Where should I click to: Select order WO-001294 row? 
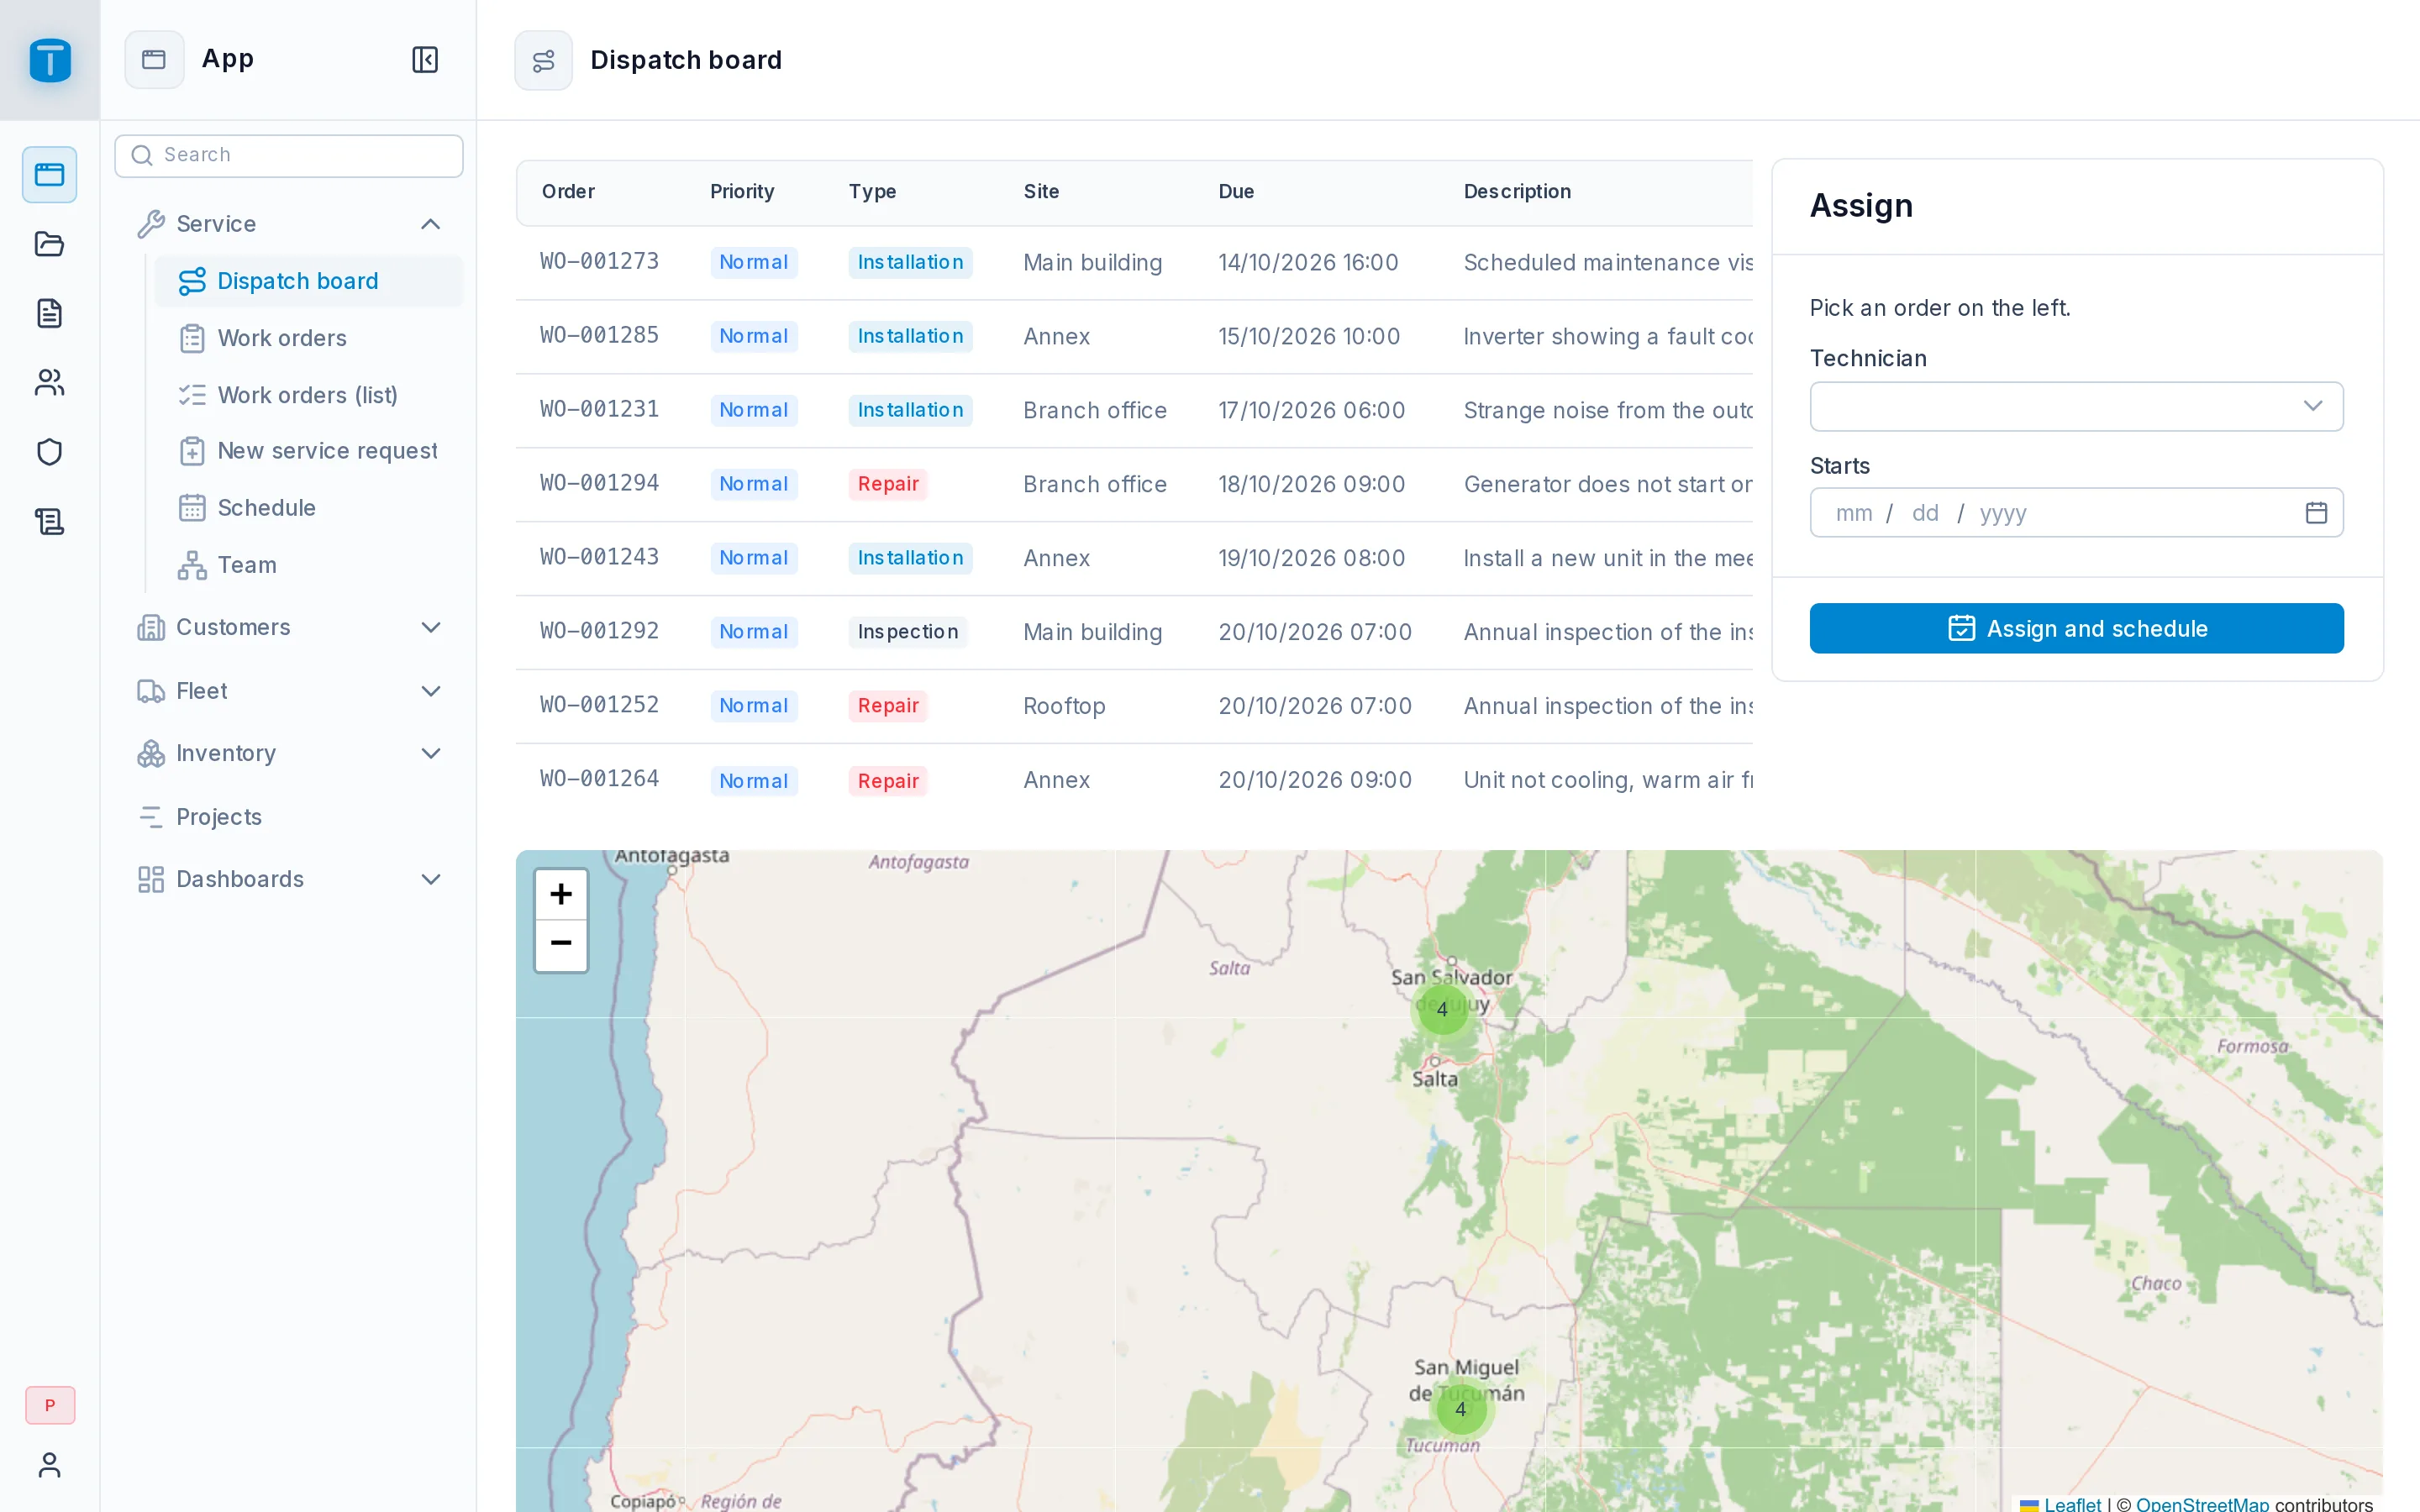click(x=1134, y=484)
